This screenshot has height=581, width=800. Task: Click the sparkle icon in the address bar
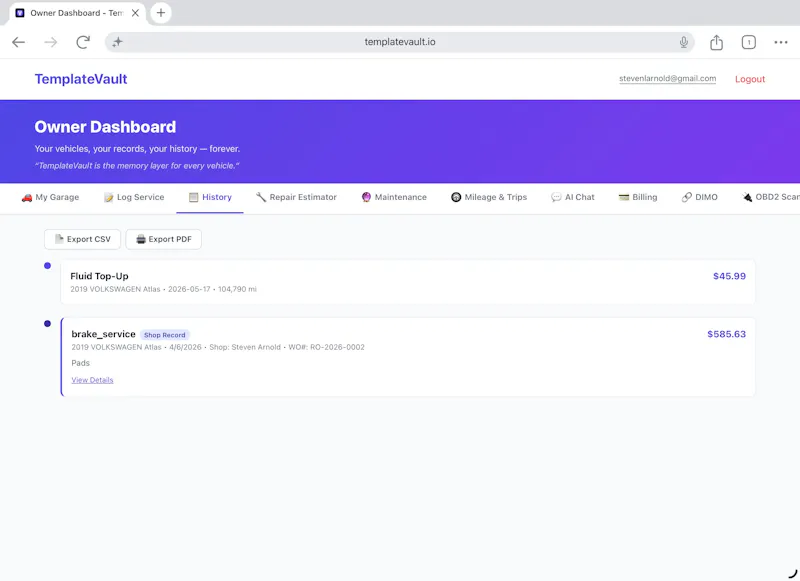tap(118, 42)
